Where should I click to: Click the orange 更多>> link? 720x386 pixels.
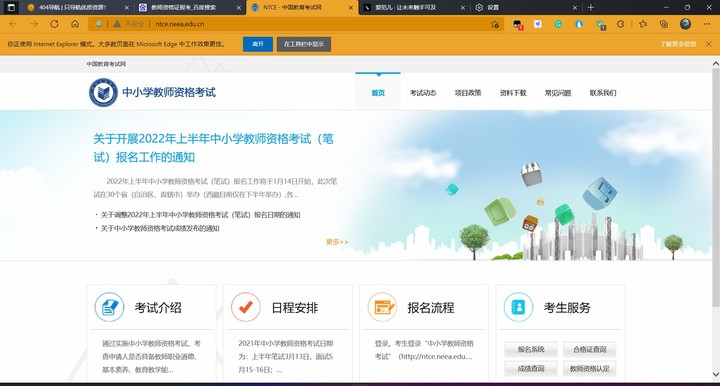[337, 242]
